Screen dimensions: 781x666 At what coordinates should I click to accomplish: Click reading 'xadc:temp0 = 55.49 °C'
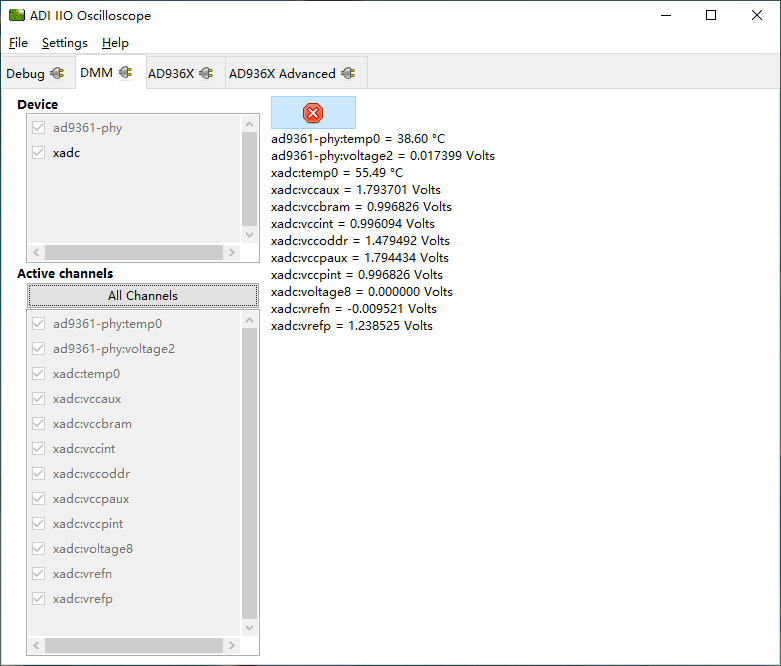click(337, 173)
